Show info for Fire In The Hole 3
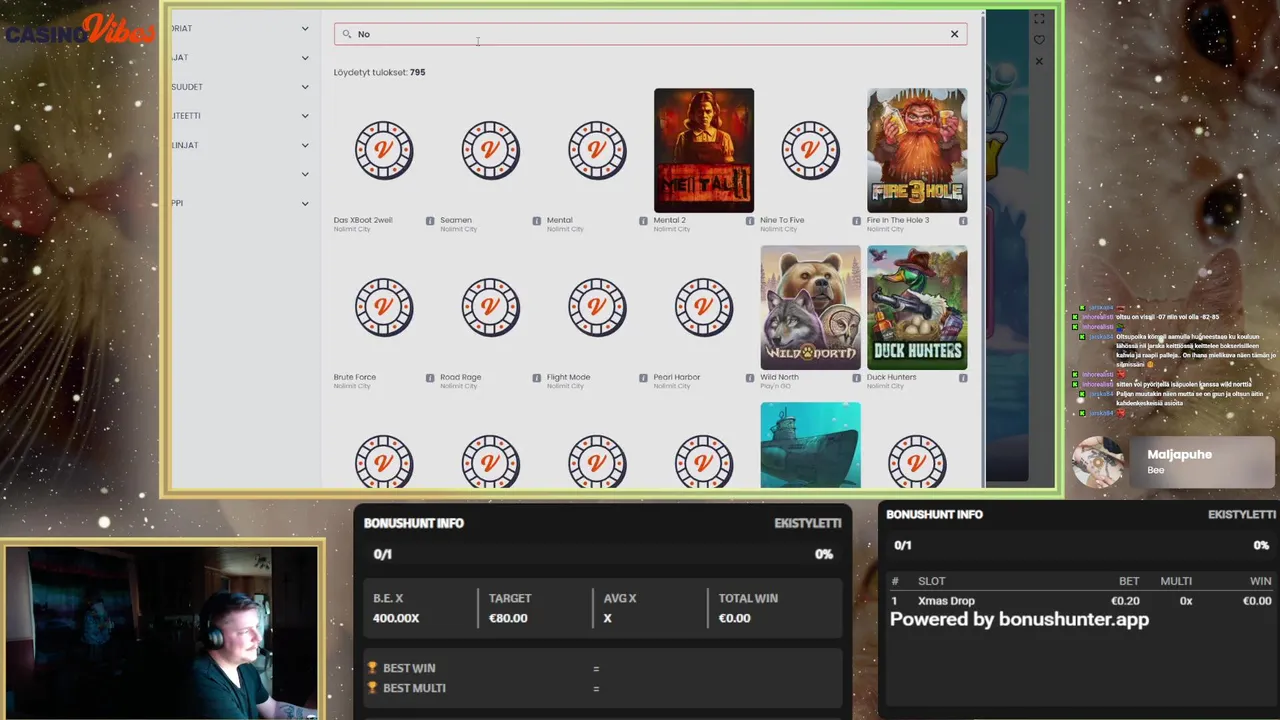Viewport: 1280px width, 720px height. coord(963,221)
